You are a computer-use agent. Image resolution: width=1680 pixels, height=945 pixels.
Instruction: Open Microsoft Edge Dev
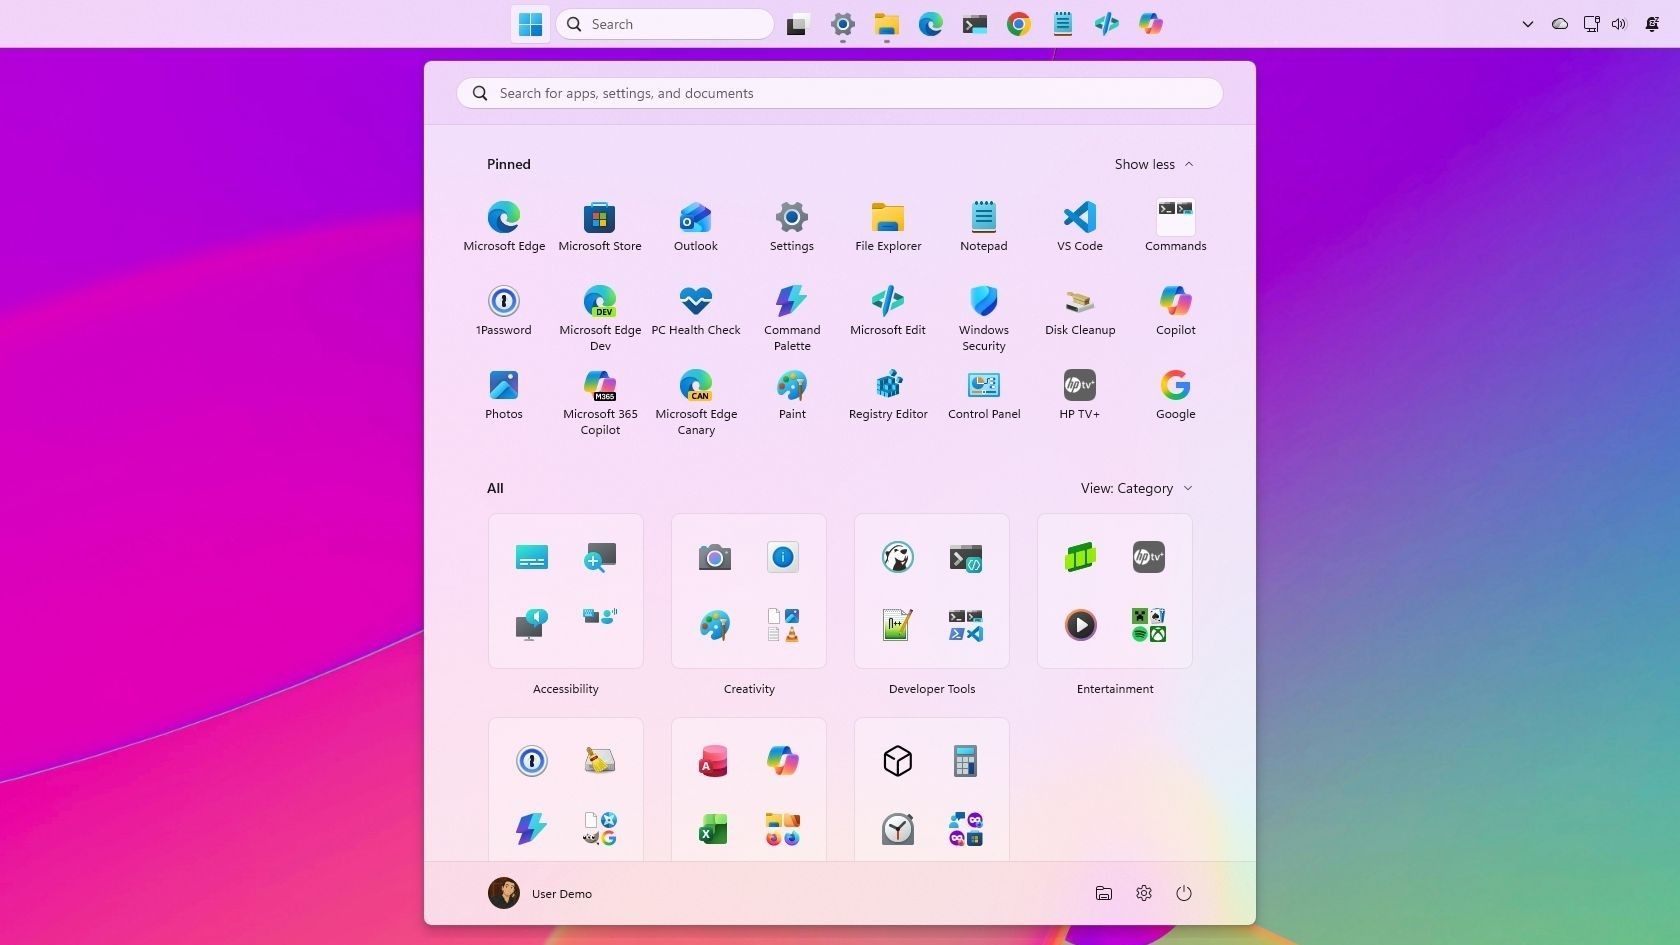click(x=600, y=318)
